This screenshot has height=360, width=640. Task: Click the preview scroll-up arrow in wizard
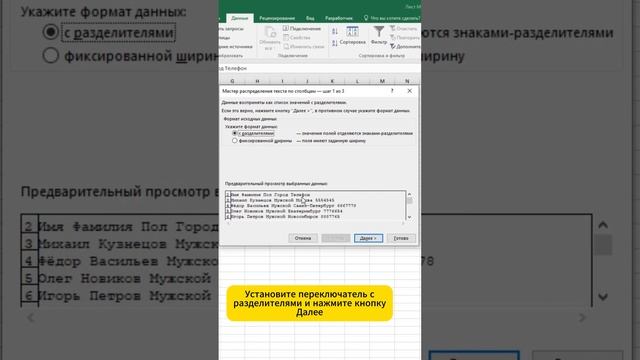pyautogui.click(x=409, y=194)
